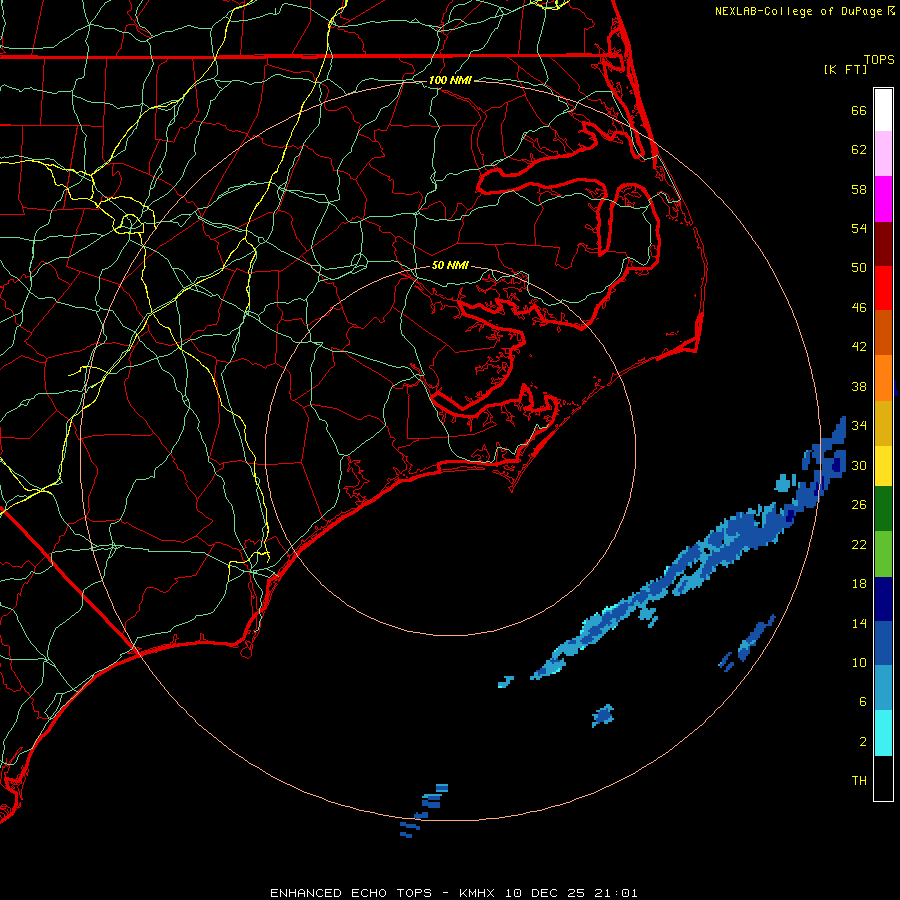Click the TH legend label
The width and height of the screenshot is (900, 900).
tap(859, 781)
